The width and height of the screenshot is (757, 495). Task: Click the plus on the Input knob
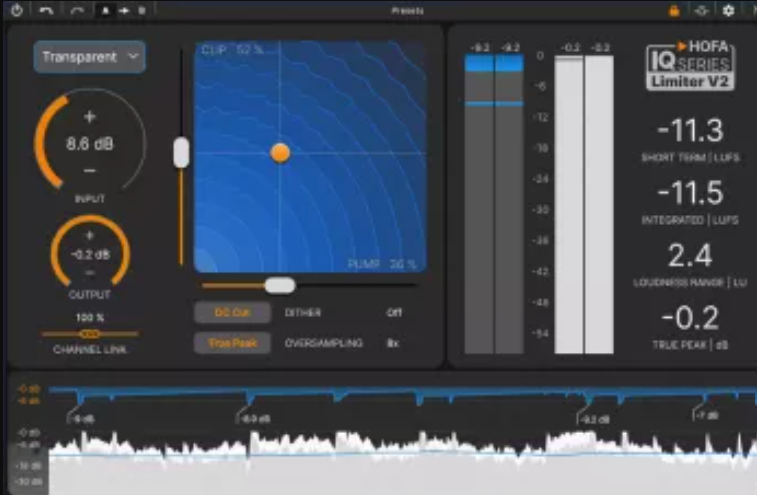coord(90,117)
